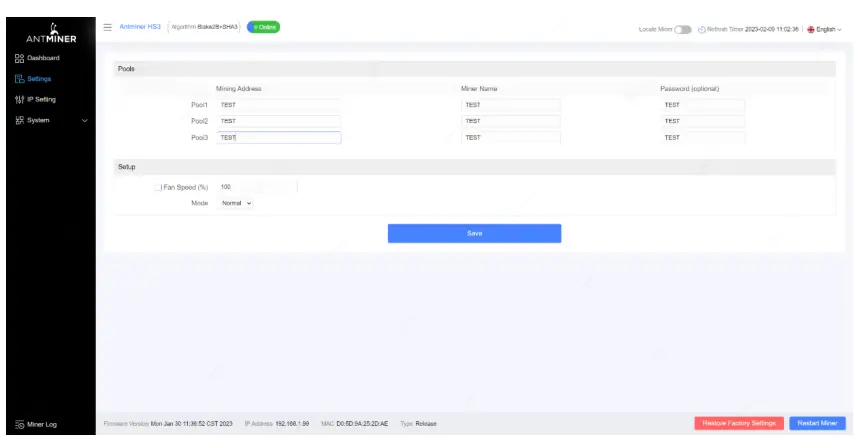Click the Miner Log icon
855x439 pixels.
point(19,424)
